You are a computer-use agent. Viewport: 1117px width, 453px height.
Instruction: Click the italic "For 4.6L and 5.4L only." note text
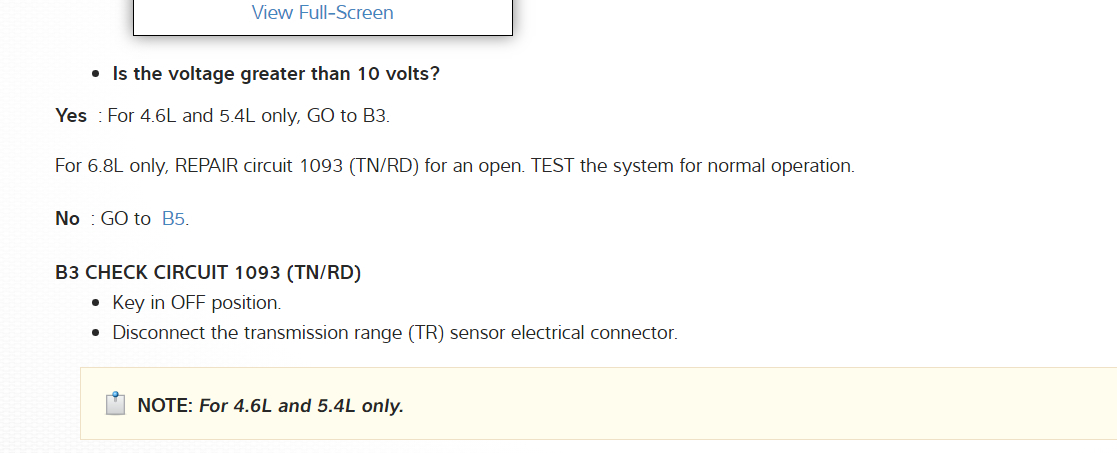click(x=301, y=406)
